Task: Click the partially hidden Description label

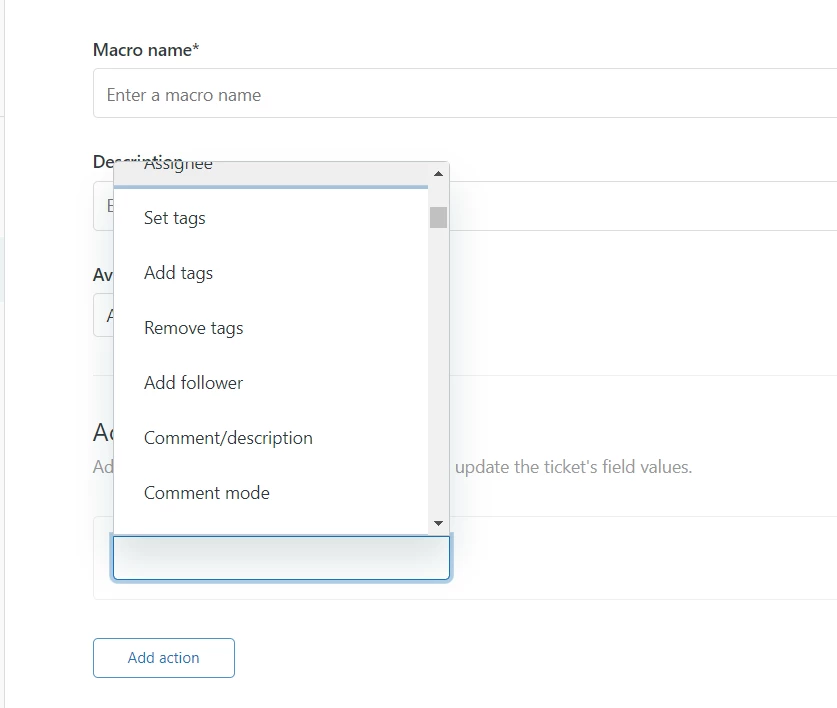Action: pos(102,162)
